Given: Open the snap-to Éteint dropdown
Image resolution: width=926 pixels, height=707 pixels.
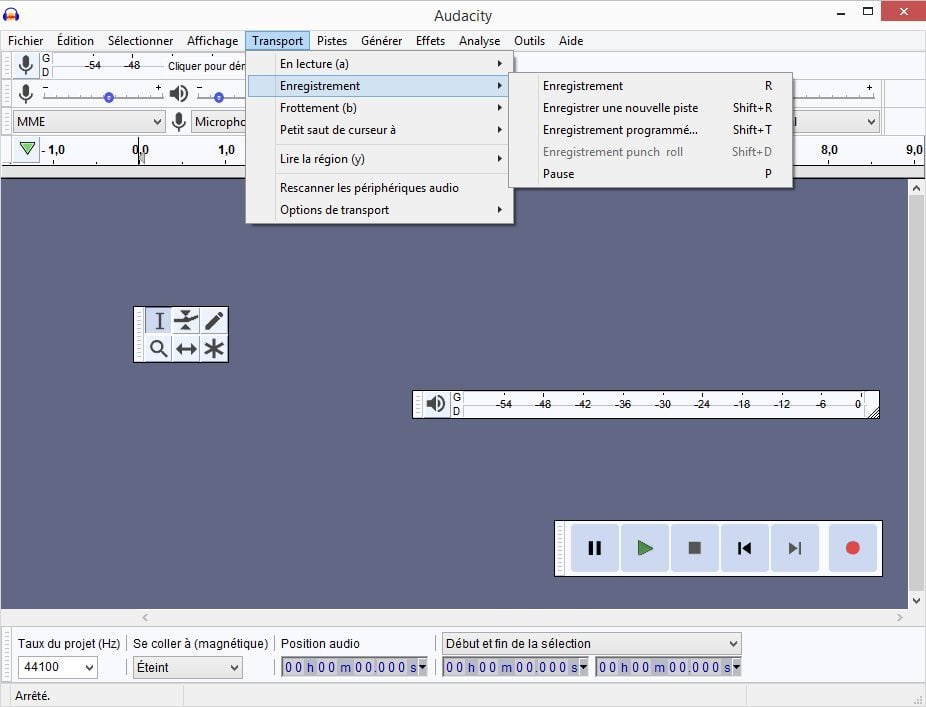Looking at the screenshot, I should [187, 667].
